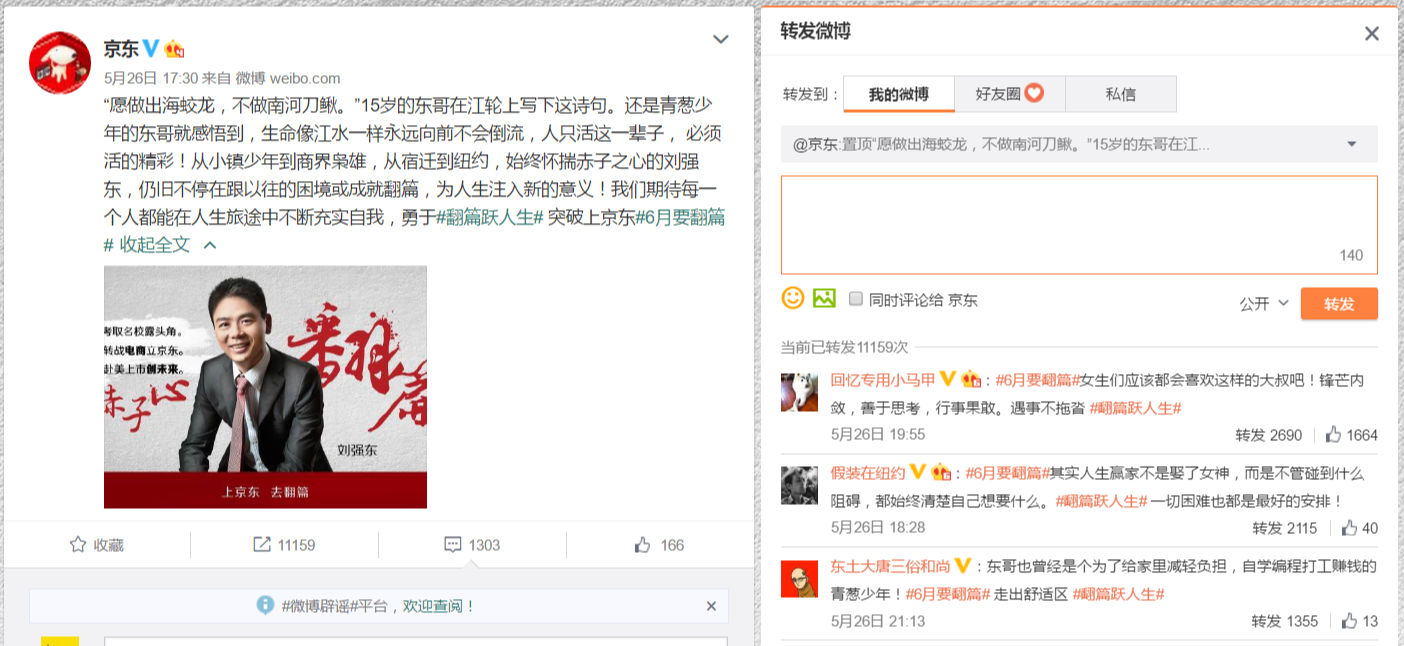
Task: Like the post with thumbs-up 166
Action: (x=643, y=545)
